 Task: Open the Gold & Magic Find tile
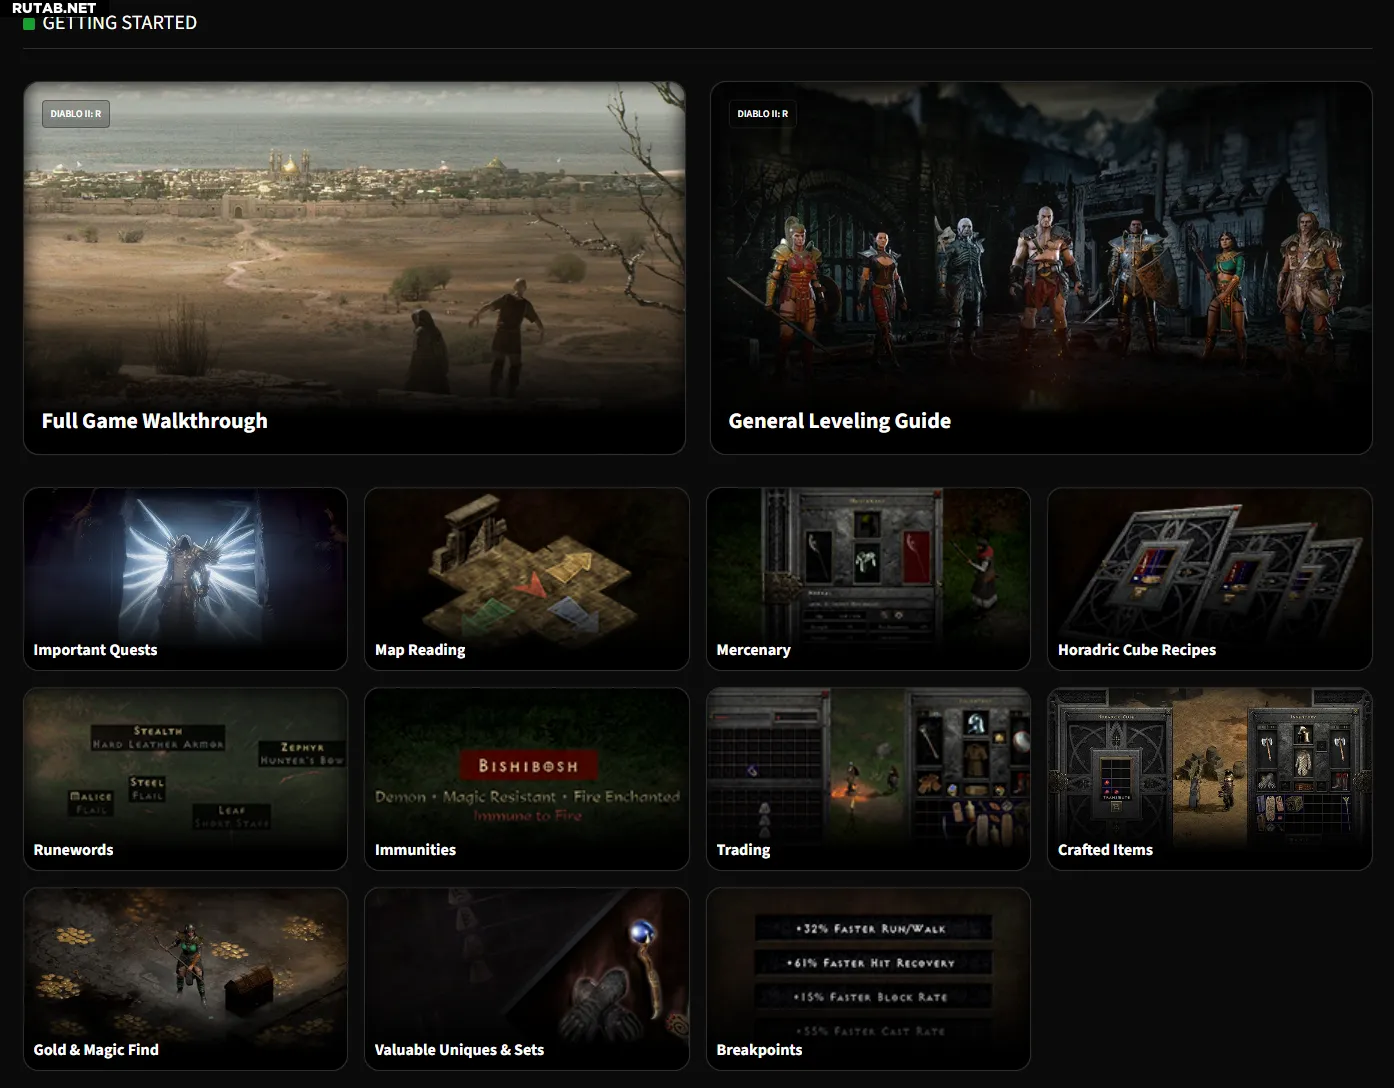[x=185, y=977]
